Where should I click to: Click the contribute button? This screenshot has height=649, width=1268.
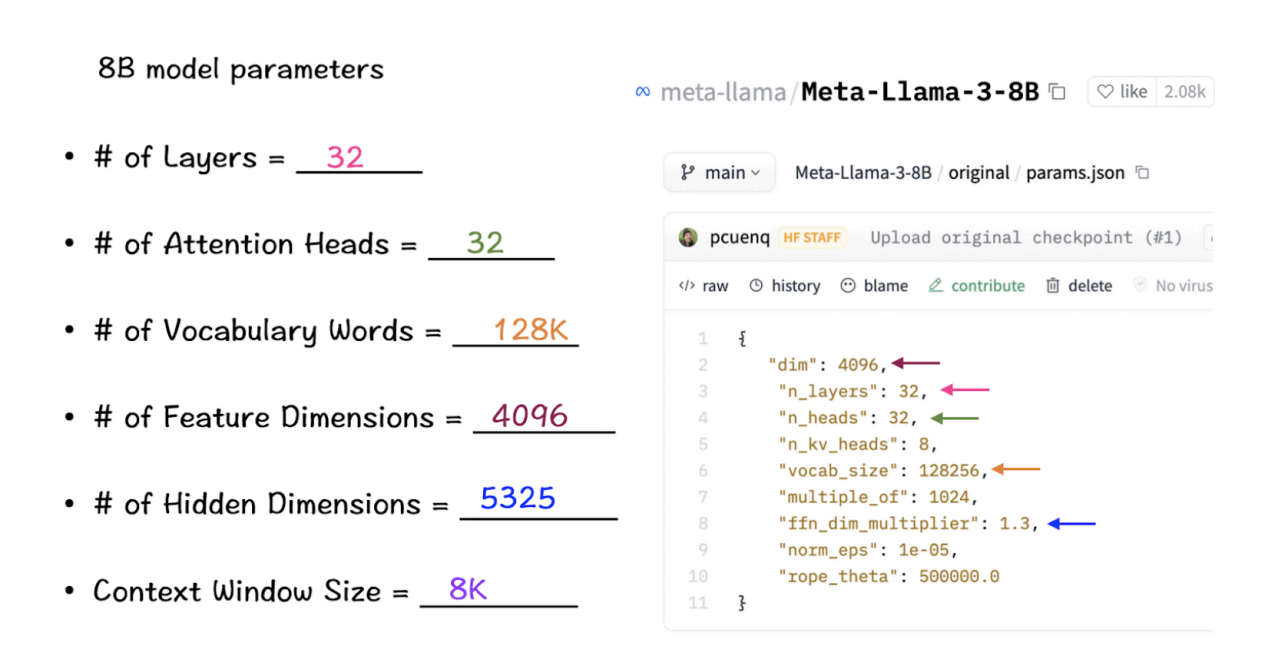coord(976,286)
